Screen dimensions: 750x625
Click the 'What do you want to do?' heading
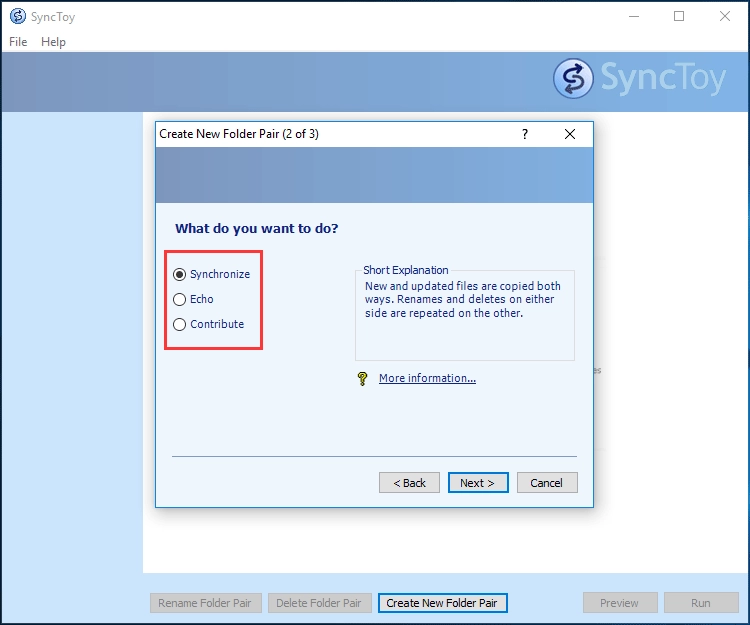[256, 229]
